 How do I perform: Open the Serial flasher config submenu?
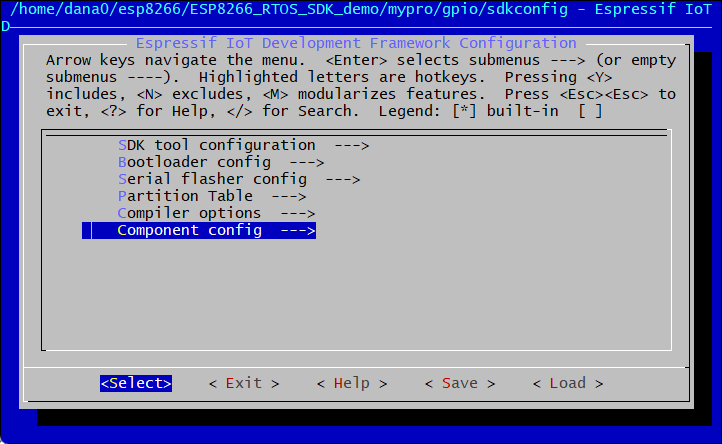pos(239,180)
